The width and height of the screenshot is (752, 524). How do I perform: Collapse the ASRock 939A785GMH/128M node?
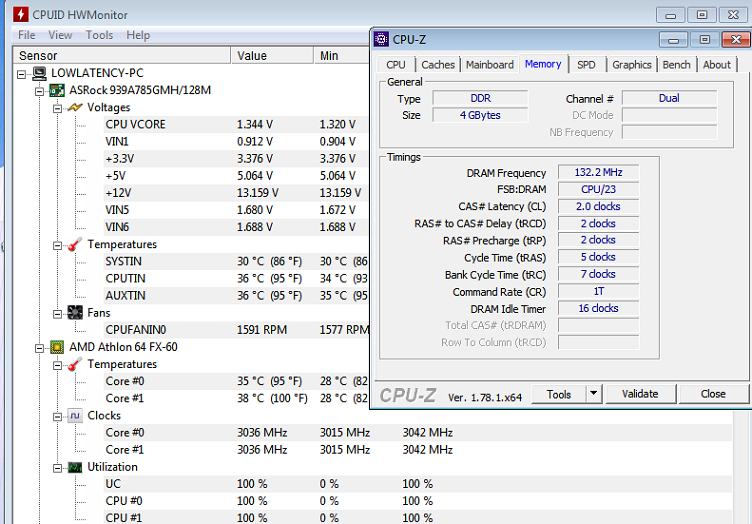click(x=39, y=91)
